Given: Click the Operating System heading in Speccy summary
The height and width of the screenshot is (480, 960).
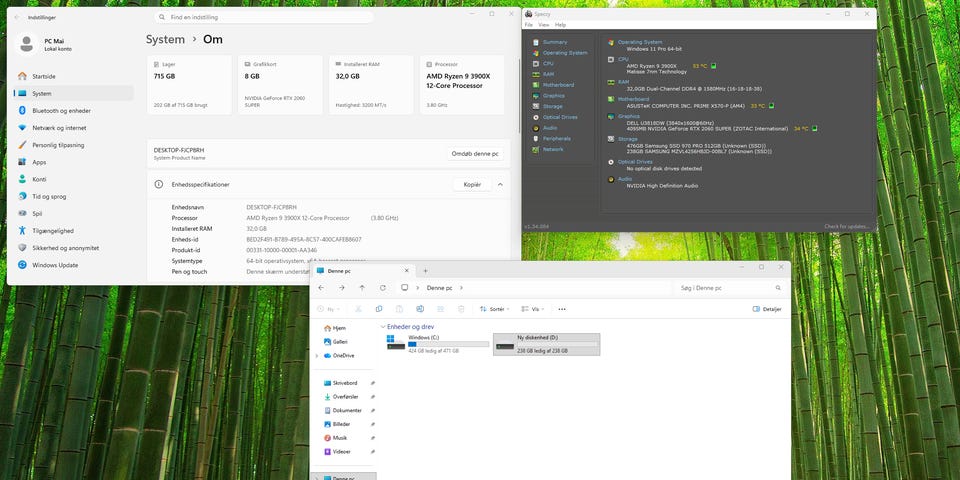Looking at the screenshot, I should pyautogui.click(x=640, y=42).
